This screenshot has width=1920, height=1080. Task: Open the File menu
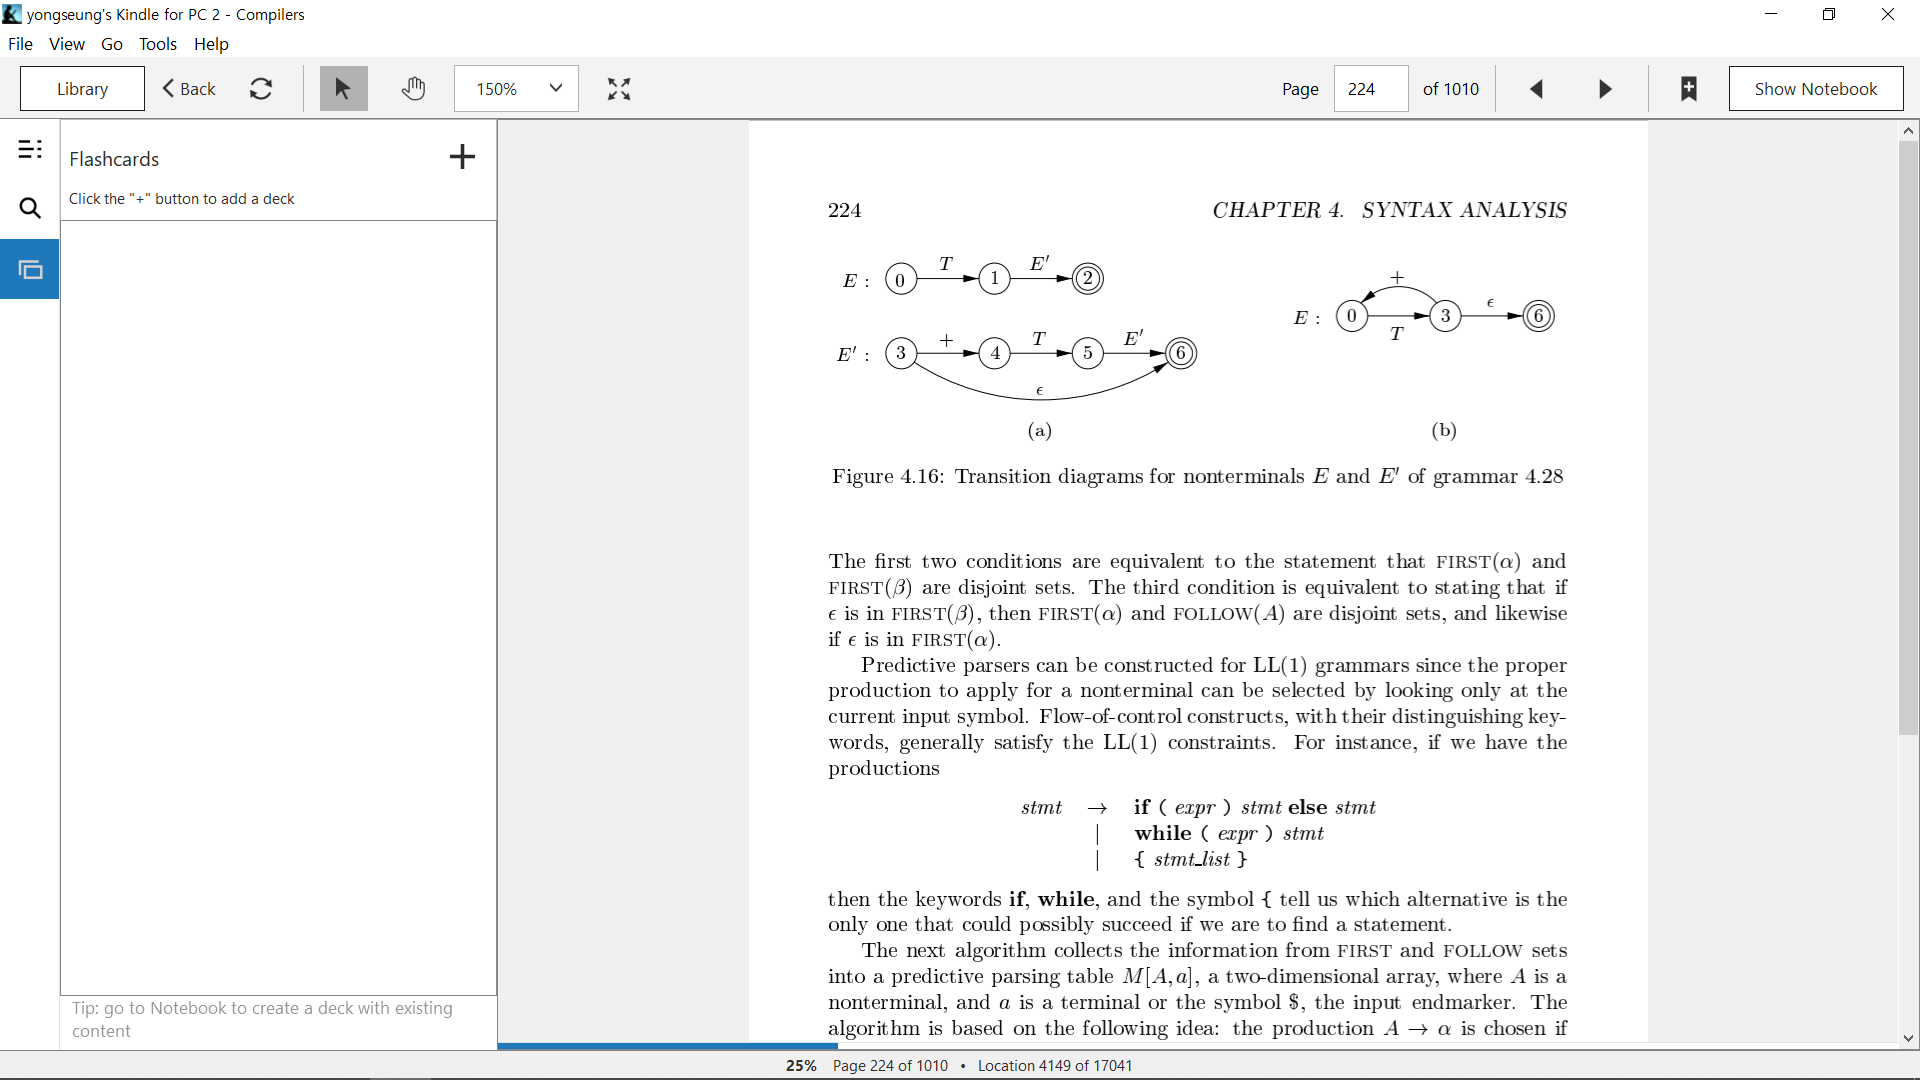(x=20, y=44)
